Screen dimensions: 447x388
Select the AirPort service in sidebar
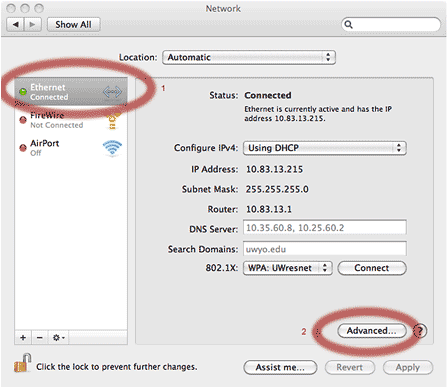[71, 148]
